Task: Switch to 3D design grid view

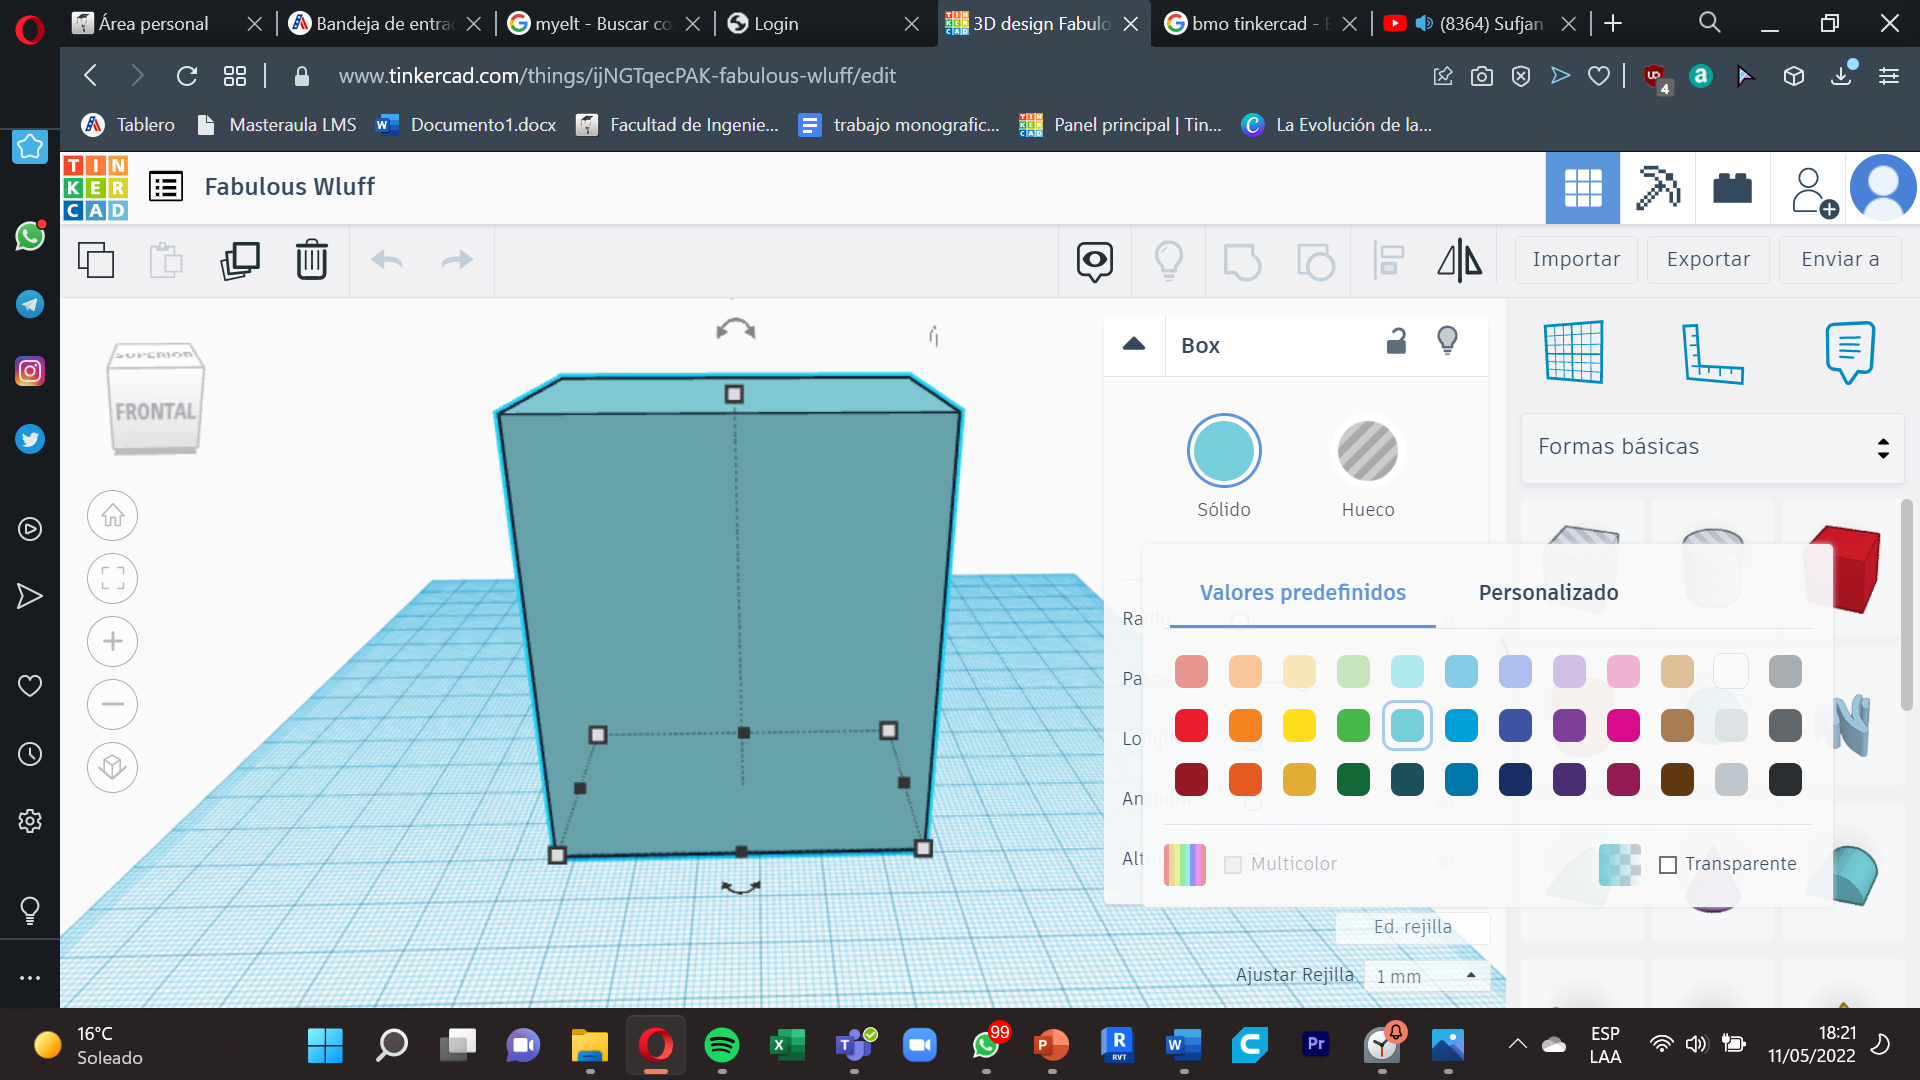Action: click(1583, 188)
